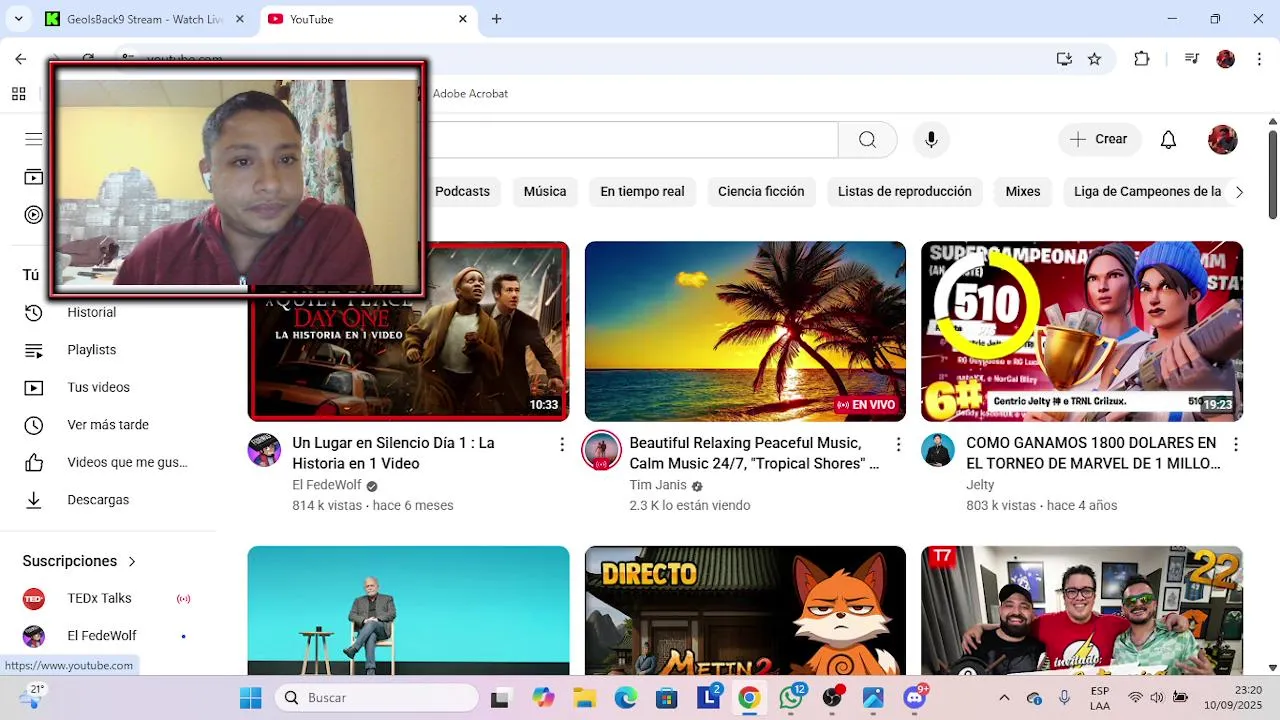This screenshot has height=720, width=1280.
Task: Filter by Mixes chip
Action: coord(1023,192)
